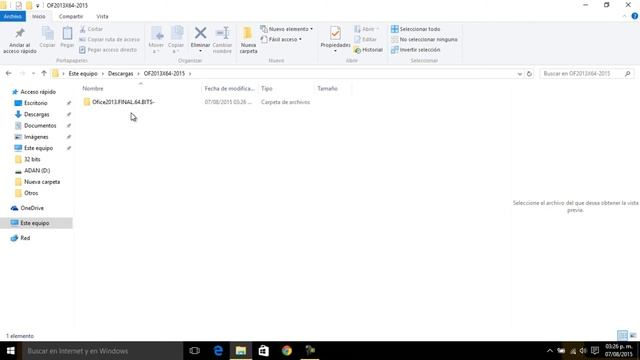Expand the Fácil acceso dropdown
The image size is (640, 360).
click(281, 40)
